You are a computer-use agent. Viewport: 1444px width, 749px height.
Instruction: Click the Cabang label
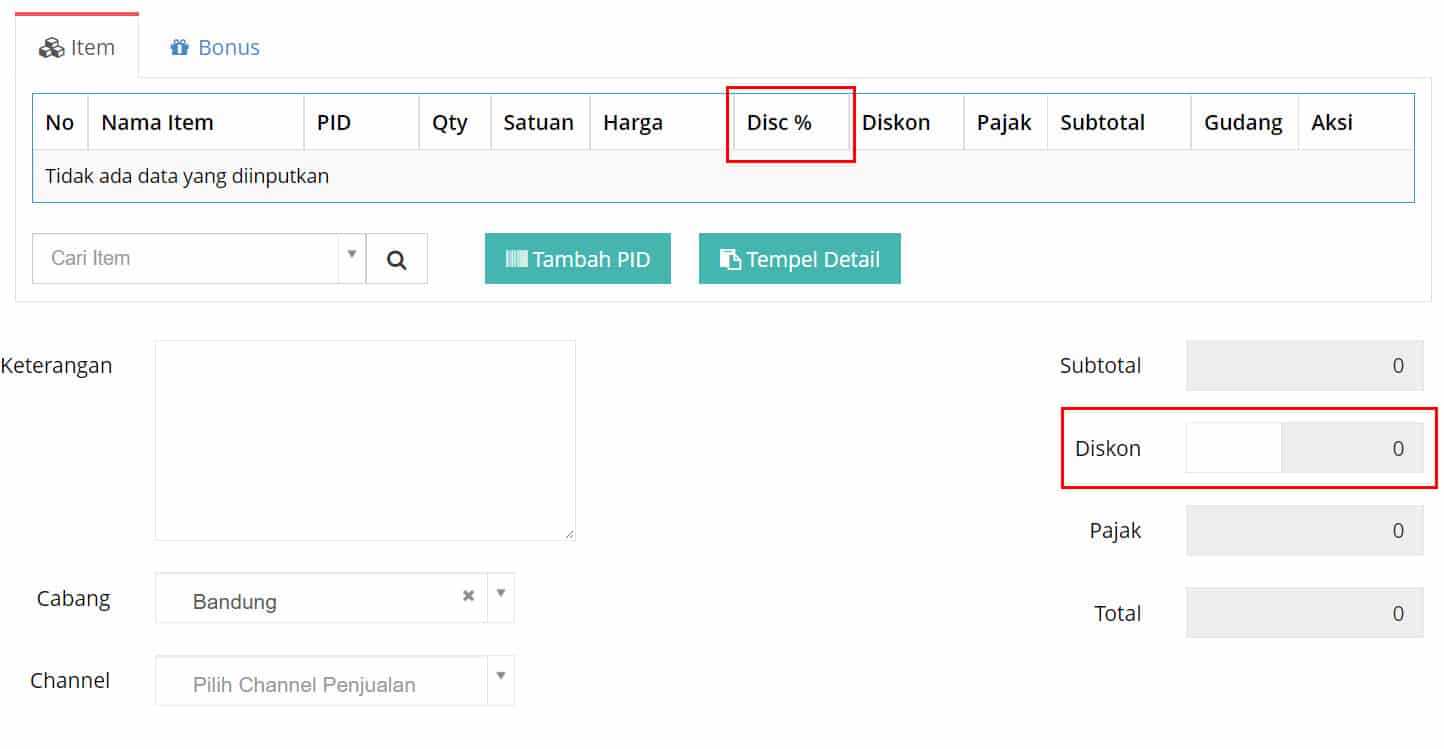(x=74, y=598)
